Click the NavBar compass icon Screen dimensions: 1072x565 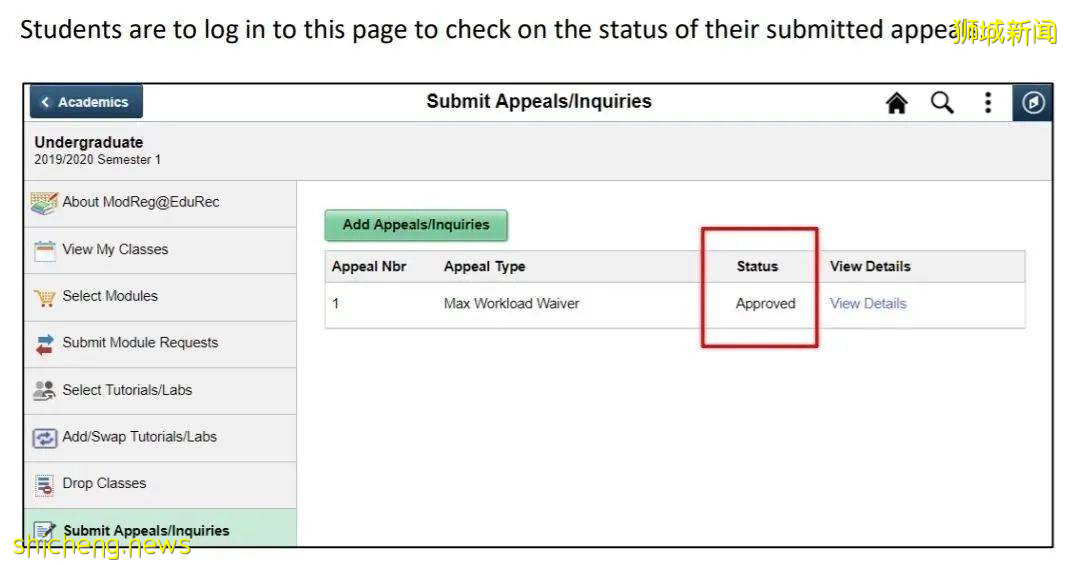pyautogui.click(x=1033, y=103)
